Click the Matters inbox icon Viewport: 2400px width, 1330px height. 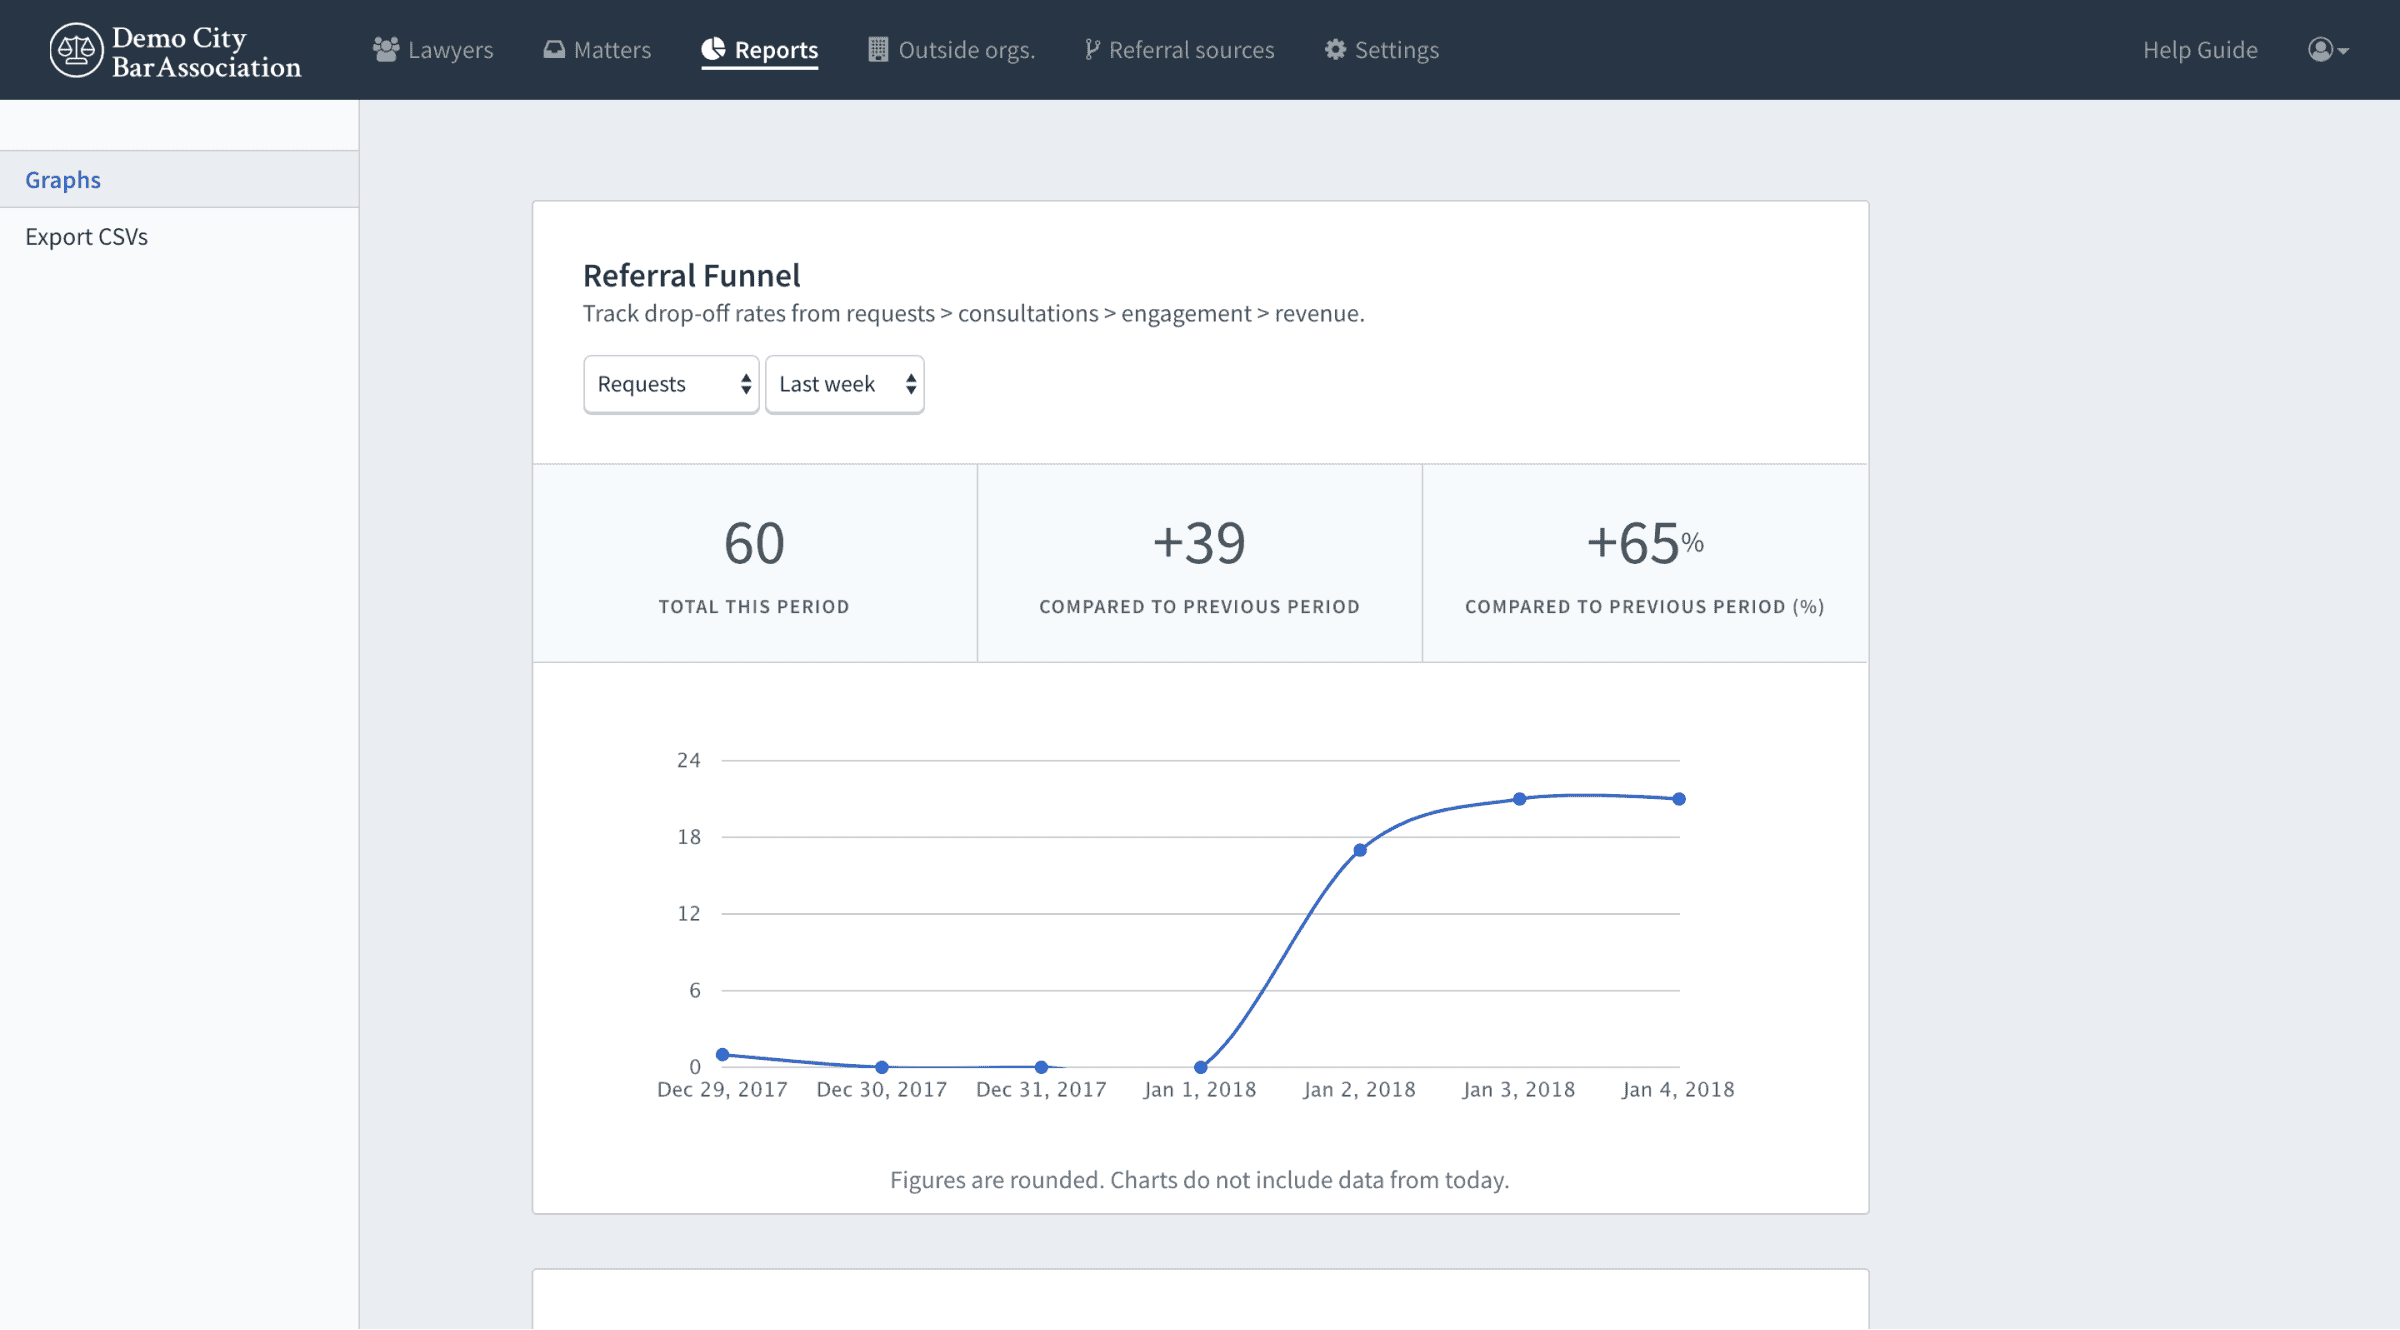(554, 49)
